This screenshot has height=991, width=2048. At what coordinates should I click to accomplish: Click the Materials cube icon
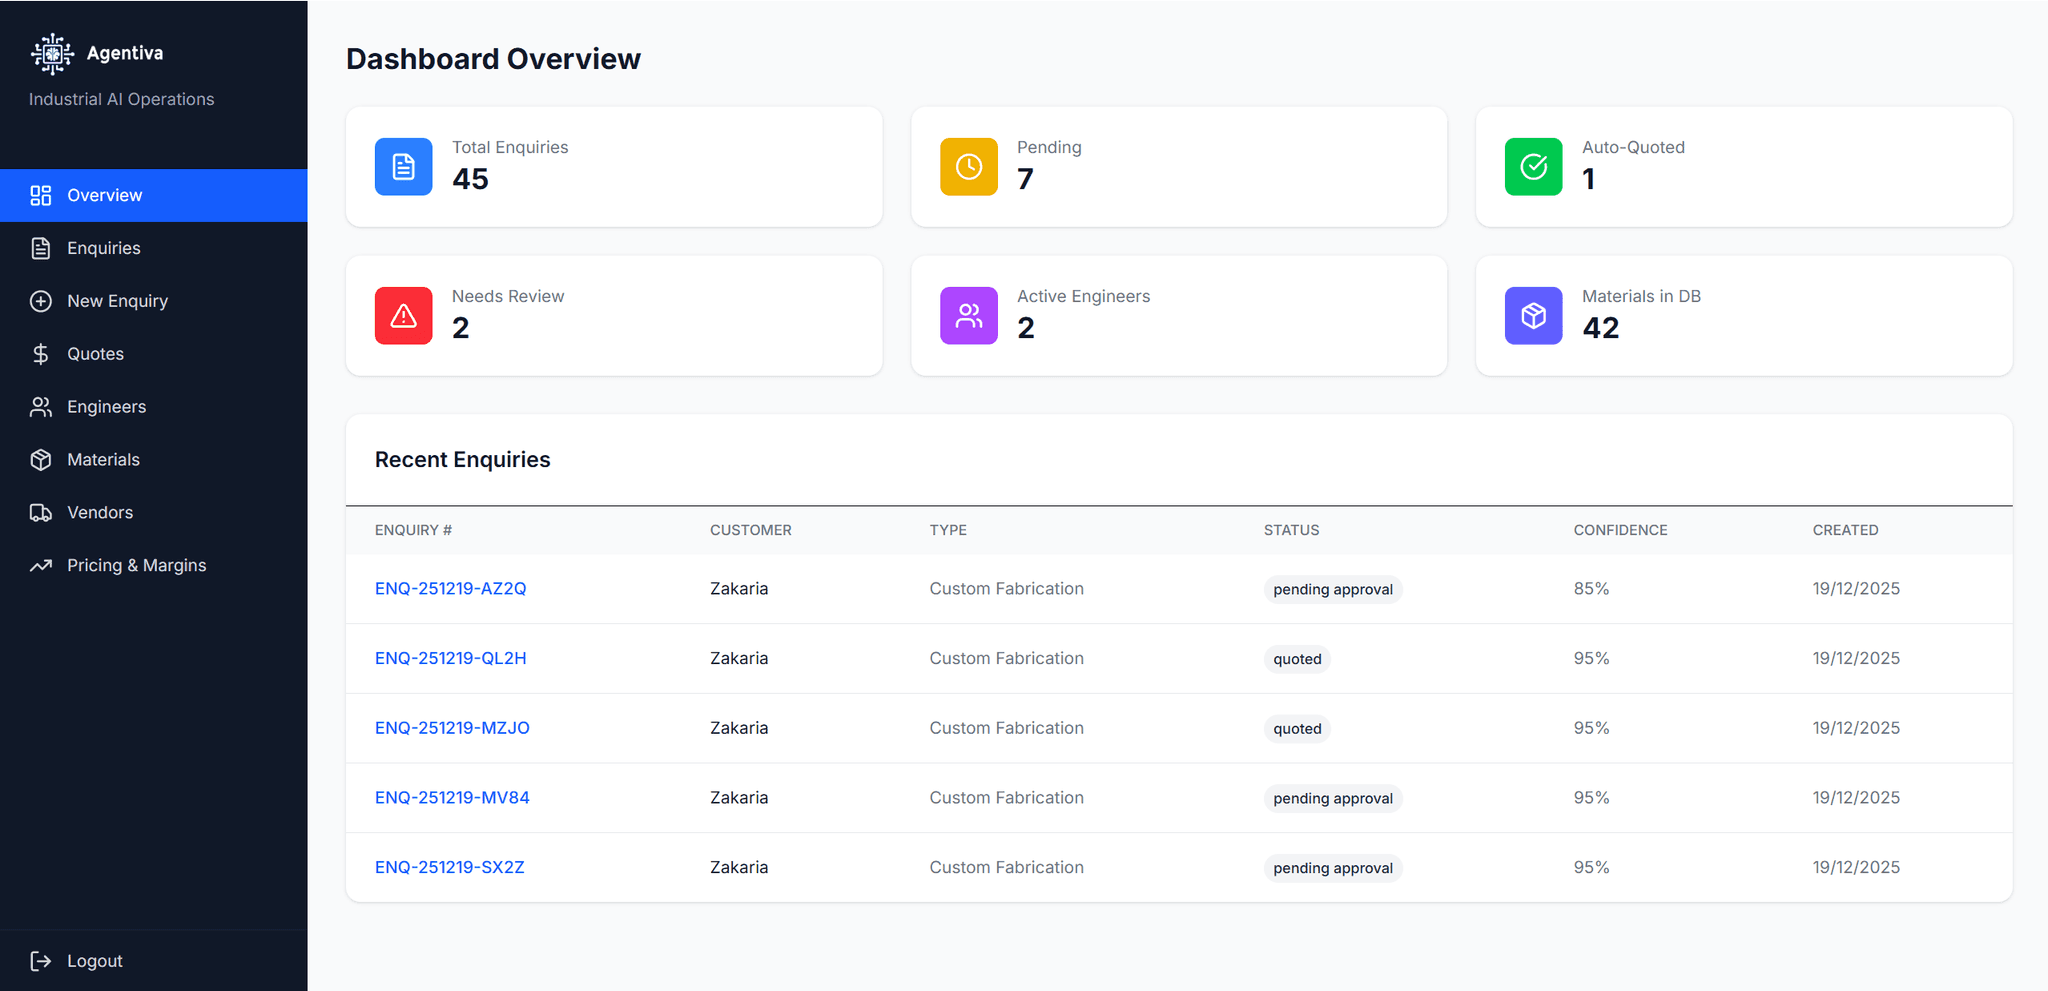tap(40, 459)
